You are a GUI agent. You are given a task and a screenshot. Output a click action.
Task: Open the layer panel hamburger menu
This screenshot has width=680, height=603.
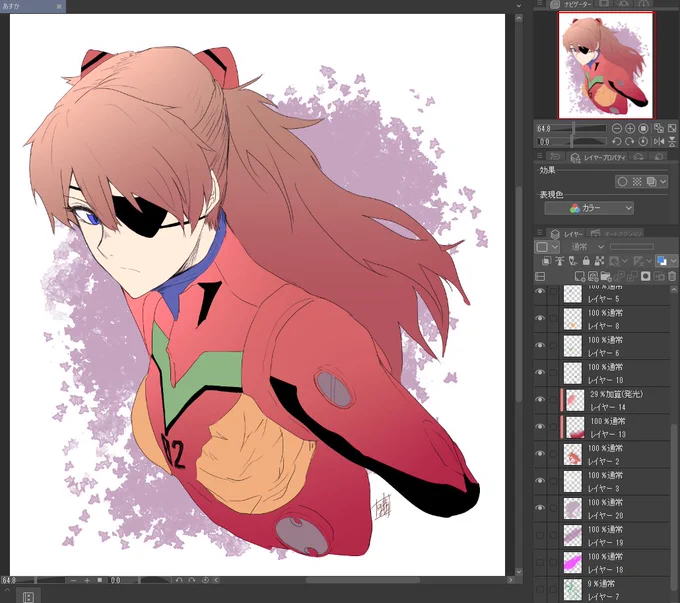coord(539,233)
